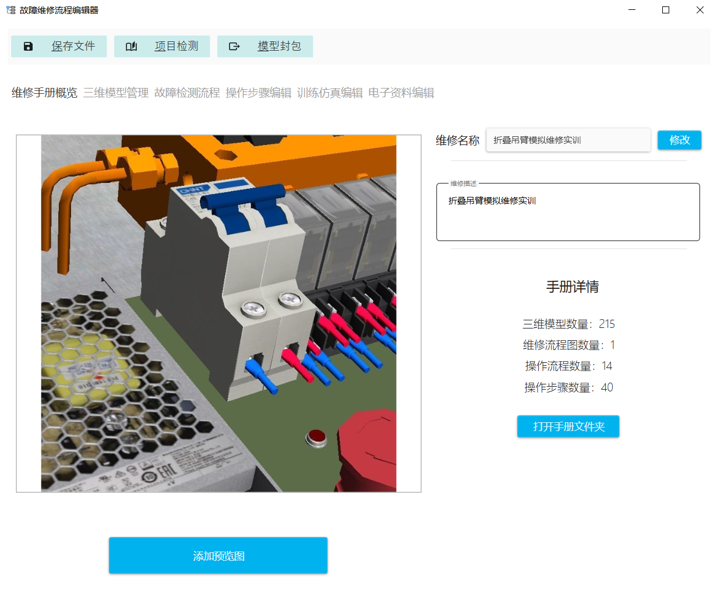717x597 pixels.
Task: Open the 三维模型管理 tab
Action: click(116, 93)
